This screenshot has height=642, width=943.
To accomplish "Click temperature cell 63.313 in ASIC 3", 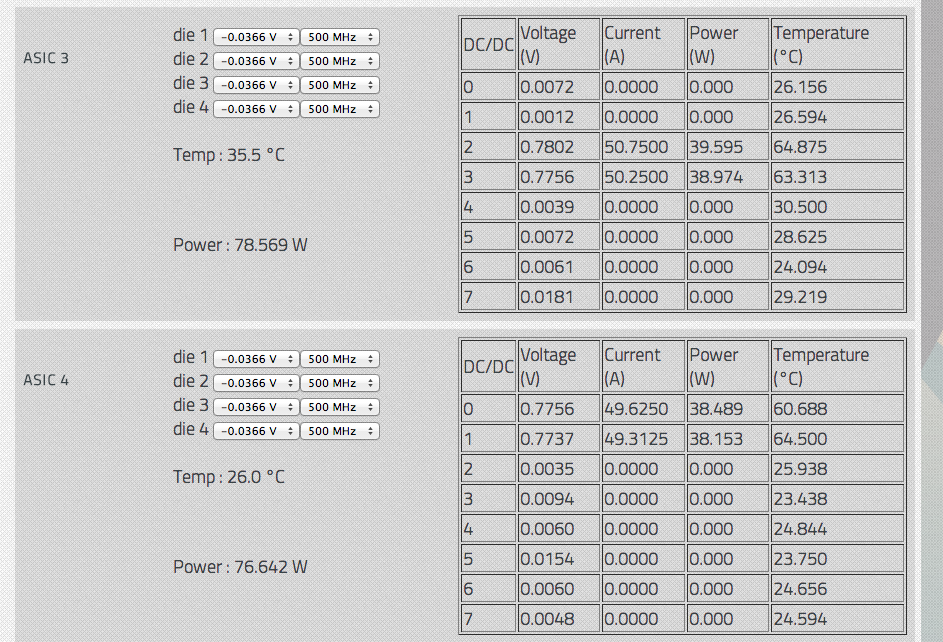I will pos(838,177).
